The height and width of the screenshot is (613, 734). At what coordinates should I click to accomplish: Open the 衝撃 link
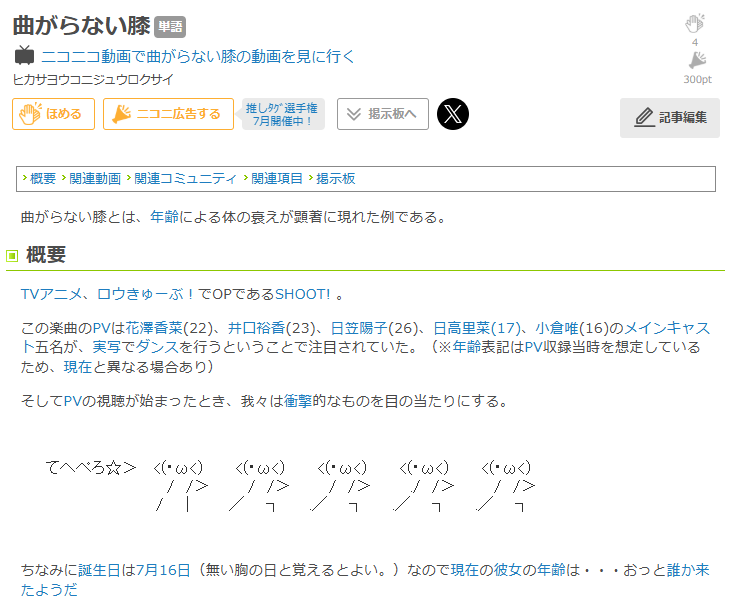point(298,401)
